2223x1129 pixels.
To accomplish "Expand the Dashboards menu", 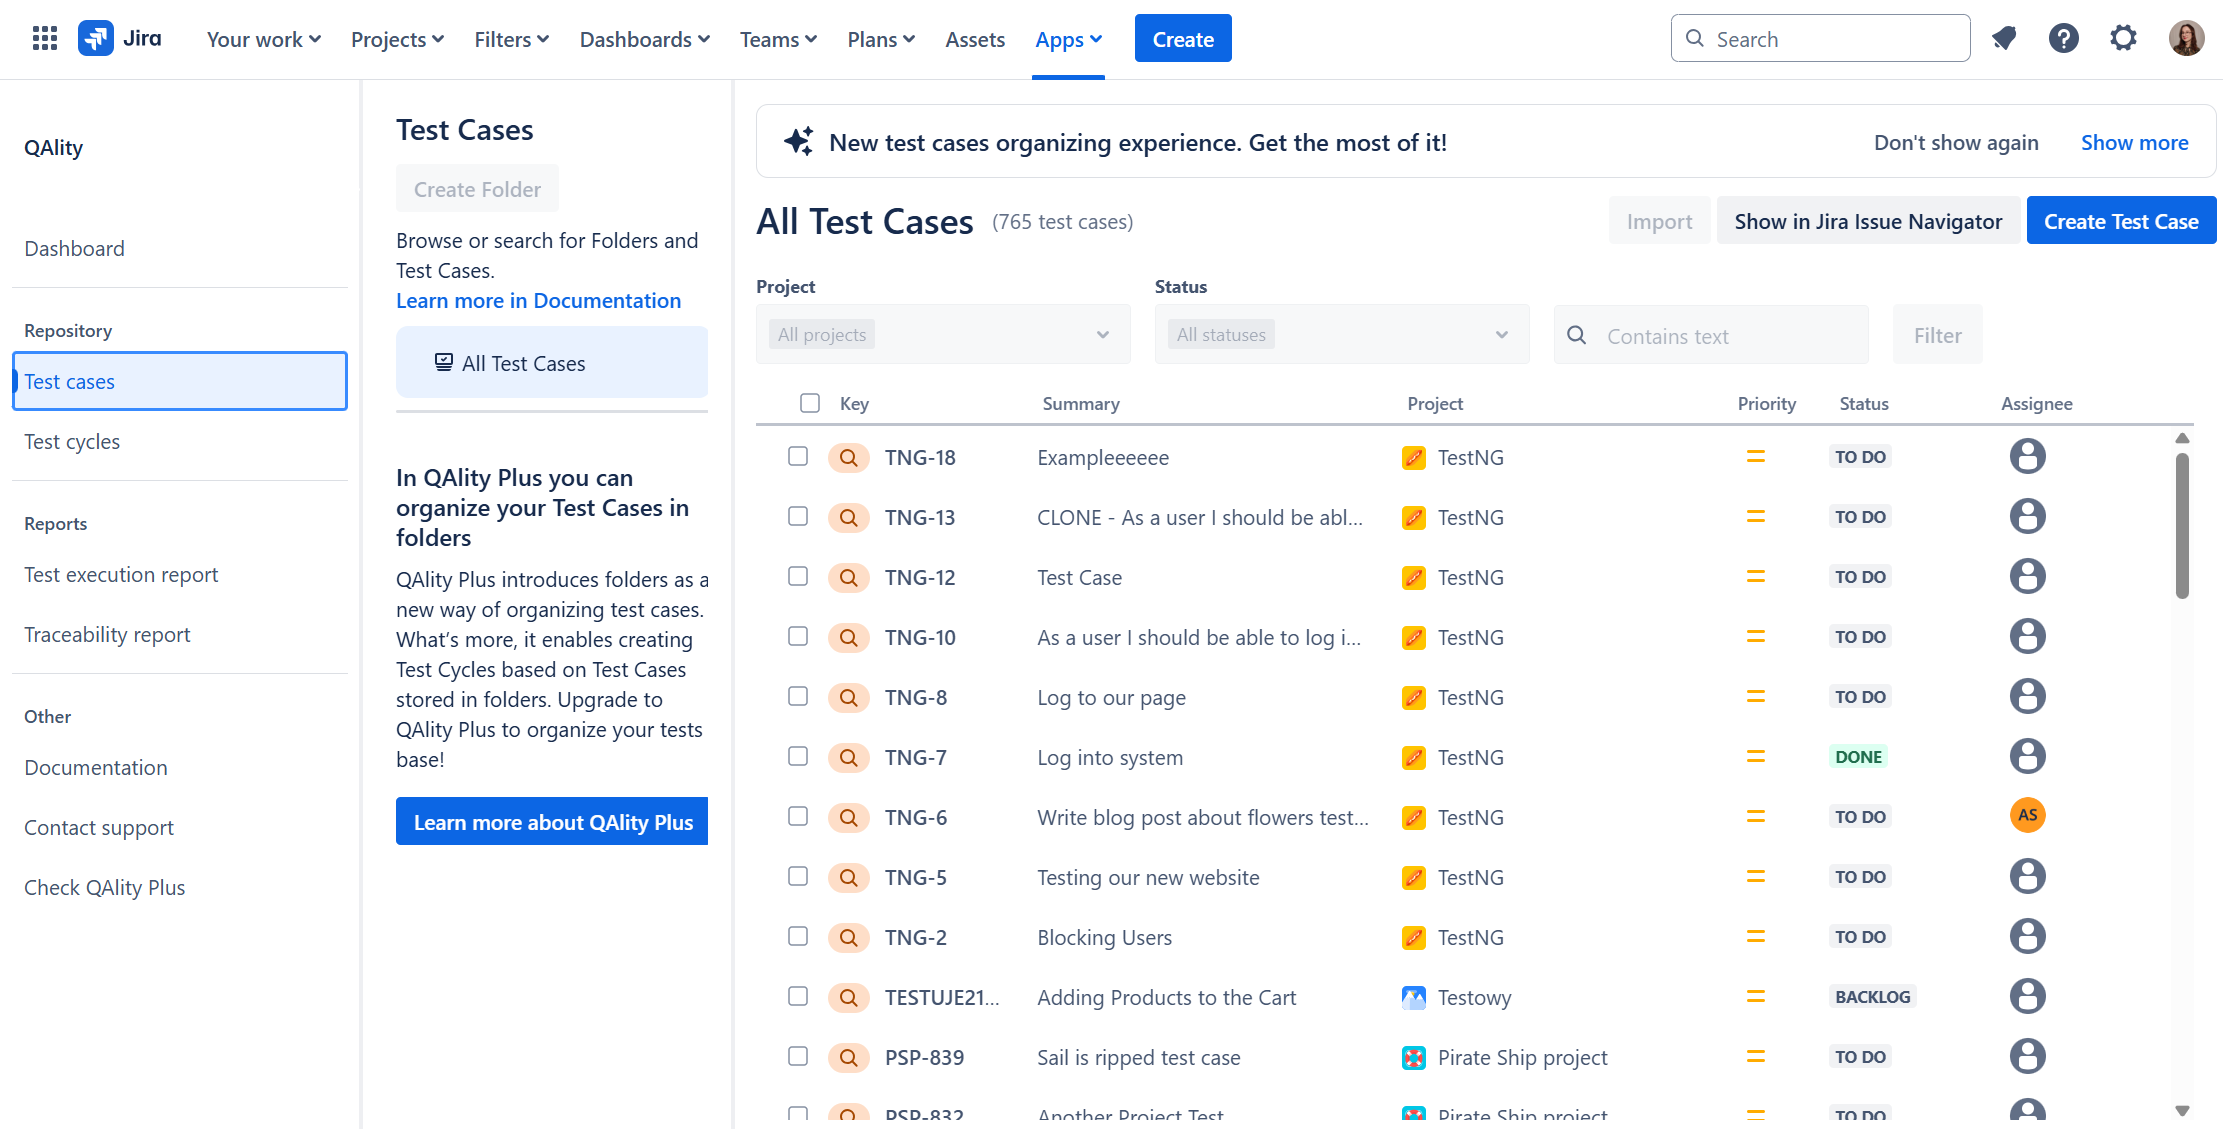I will pos(645,39).
